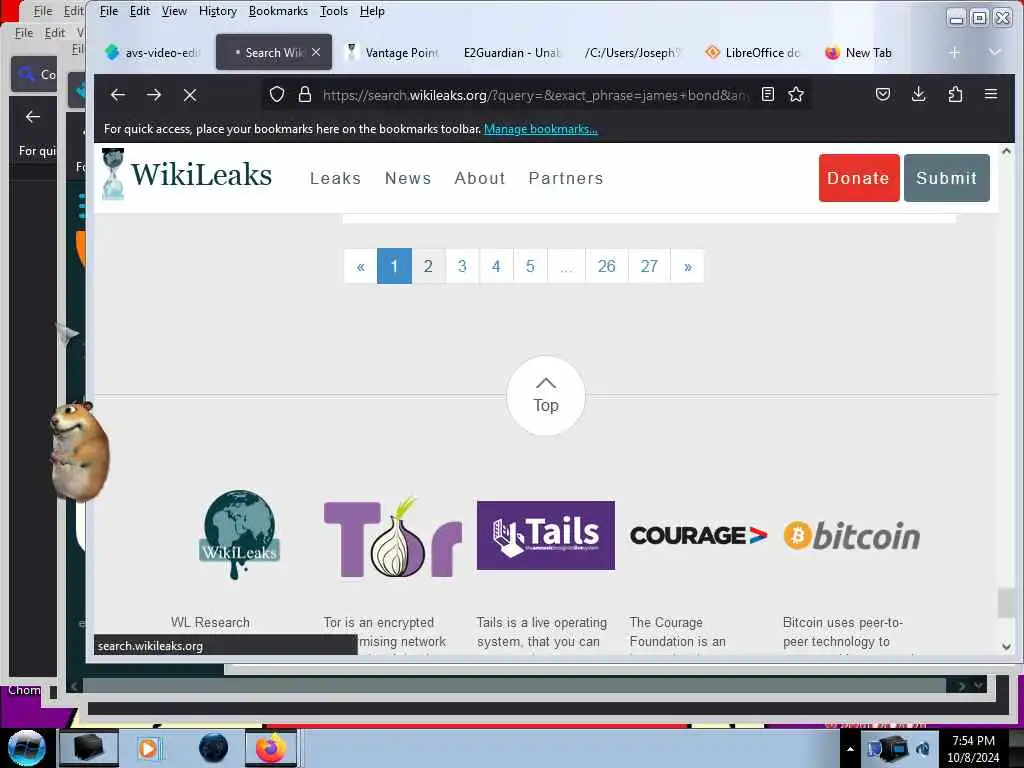Screen dimensions: 1024x768
Task: Go to results page 5
Action: [530, 266]
